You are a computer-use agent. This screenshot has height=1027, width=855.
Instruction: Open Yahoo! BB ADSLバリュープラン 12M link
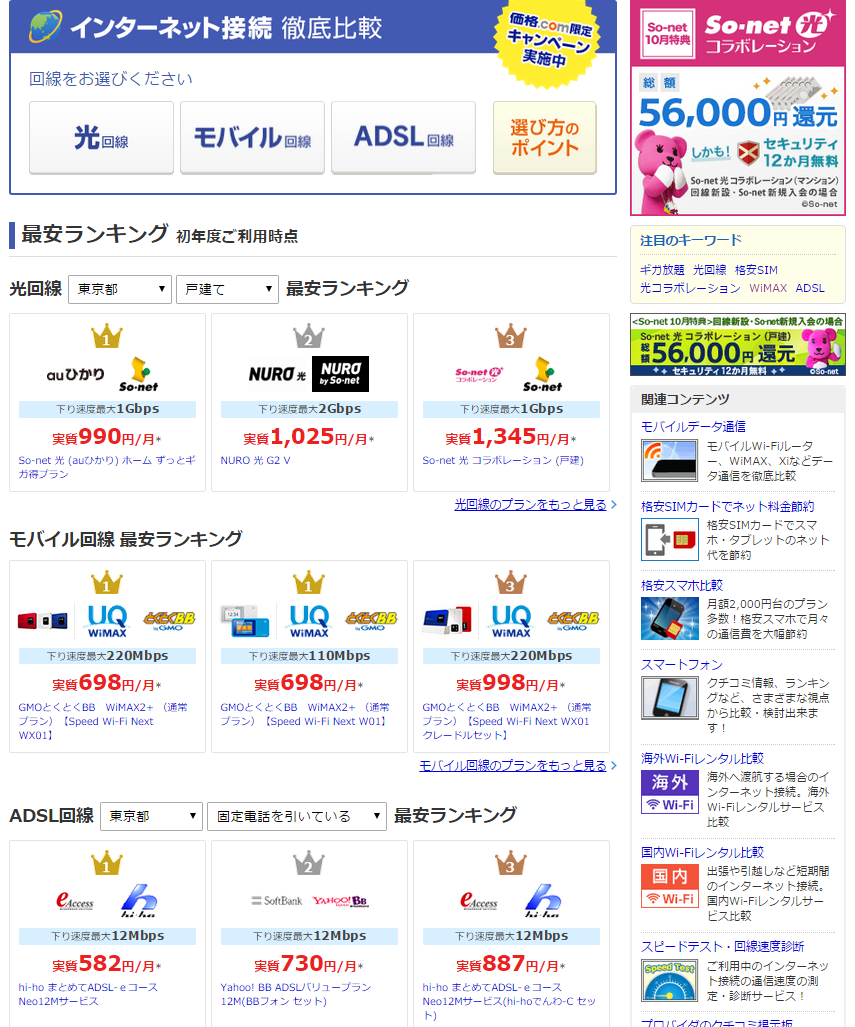[x=296, y=994]
